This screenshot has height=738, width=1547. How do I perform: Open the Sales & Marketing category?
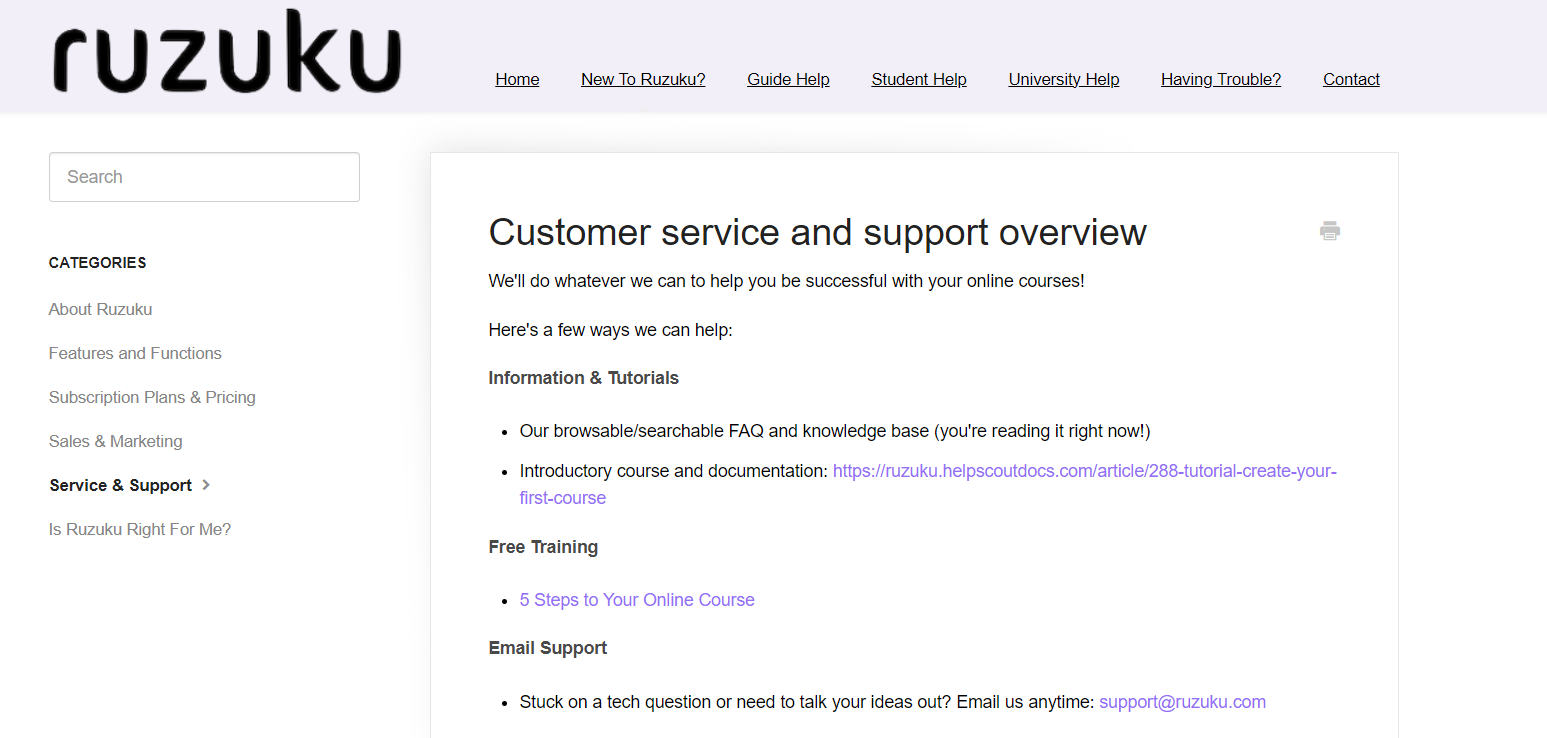pos(115,441)
